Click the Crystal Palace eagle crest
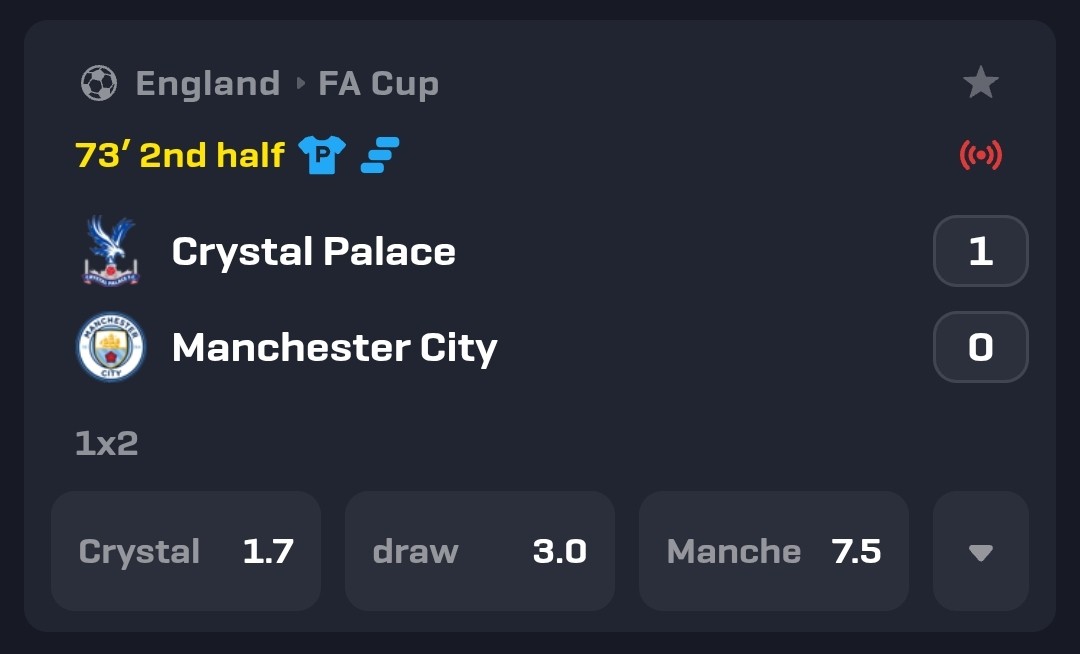 pyautogui.click(x=111, y=251)
